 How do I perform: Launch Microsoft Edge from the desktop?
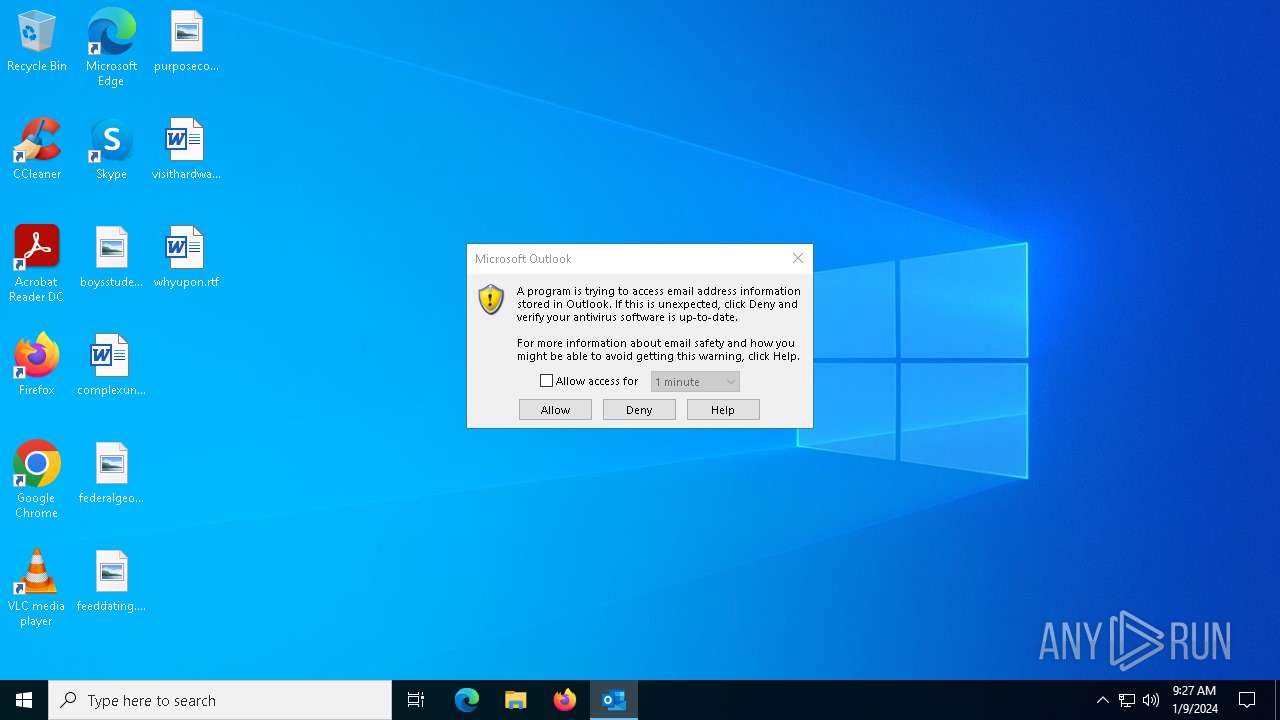pyautogui.click(x=111, y=47)
